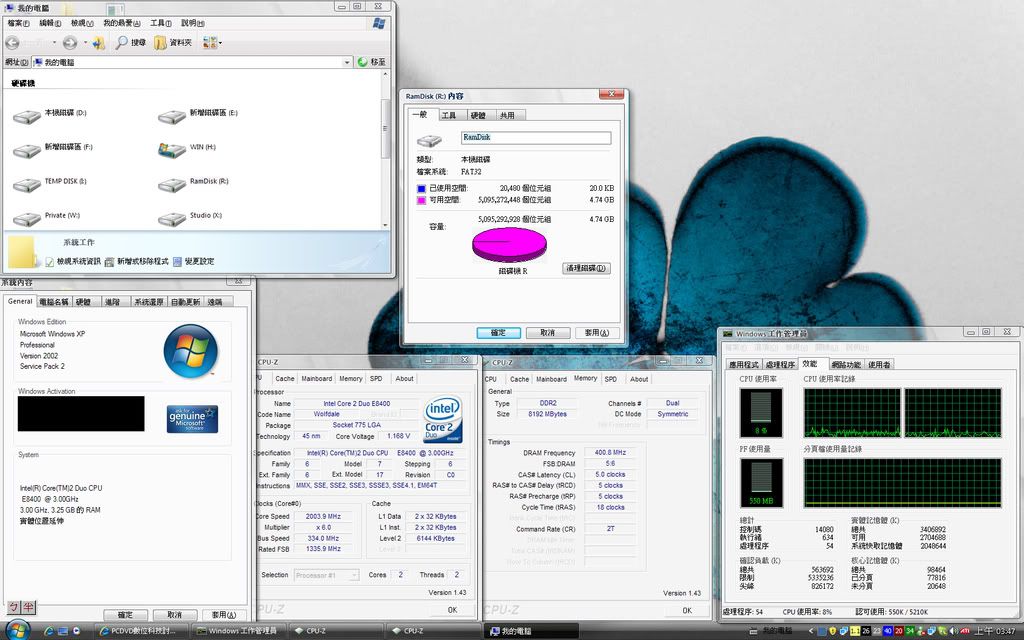Open PCDVD browser taskbar button
Screen dimensions: 1024x640
tap(142, 631)
